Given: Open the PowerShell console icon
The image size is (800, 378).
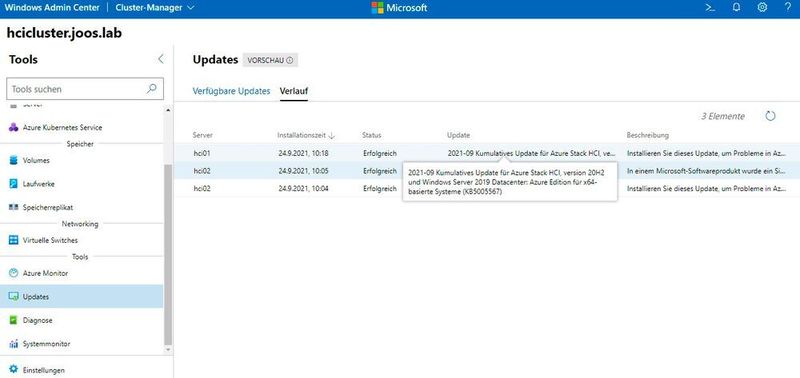Looking at the screenshot, I should (710, 8).
